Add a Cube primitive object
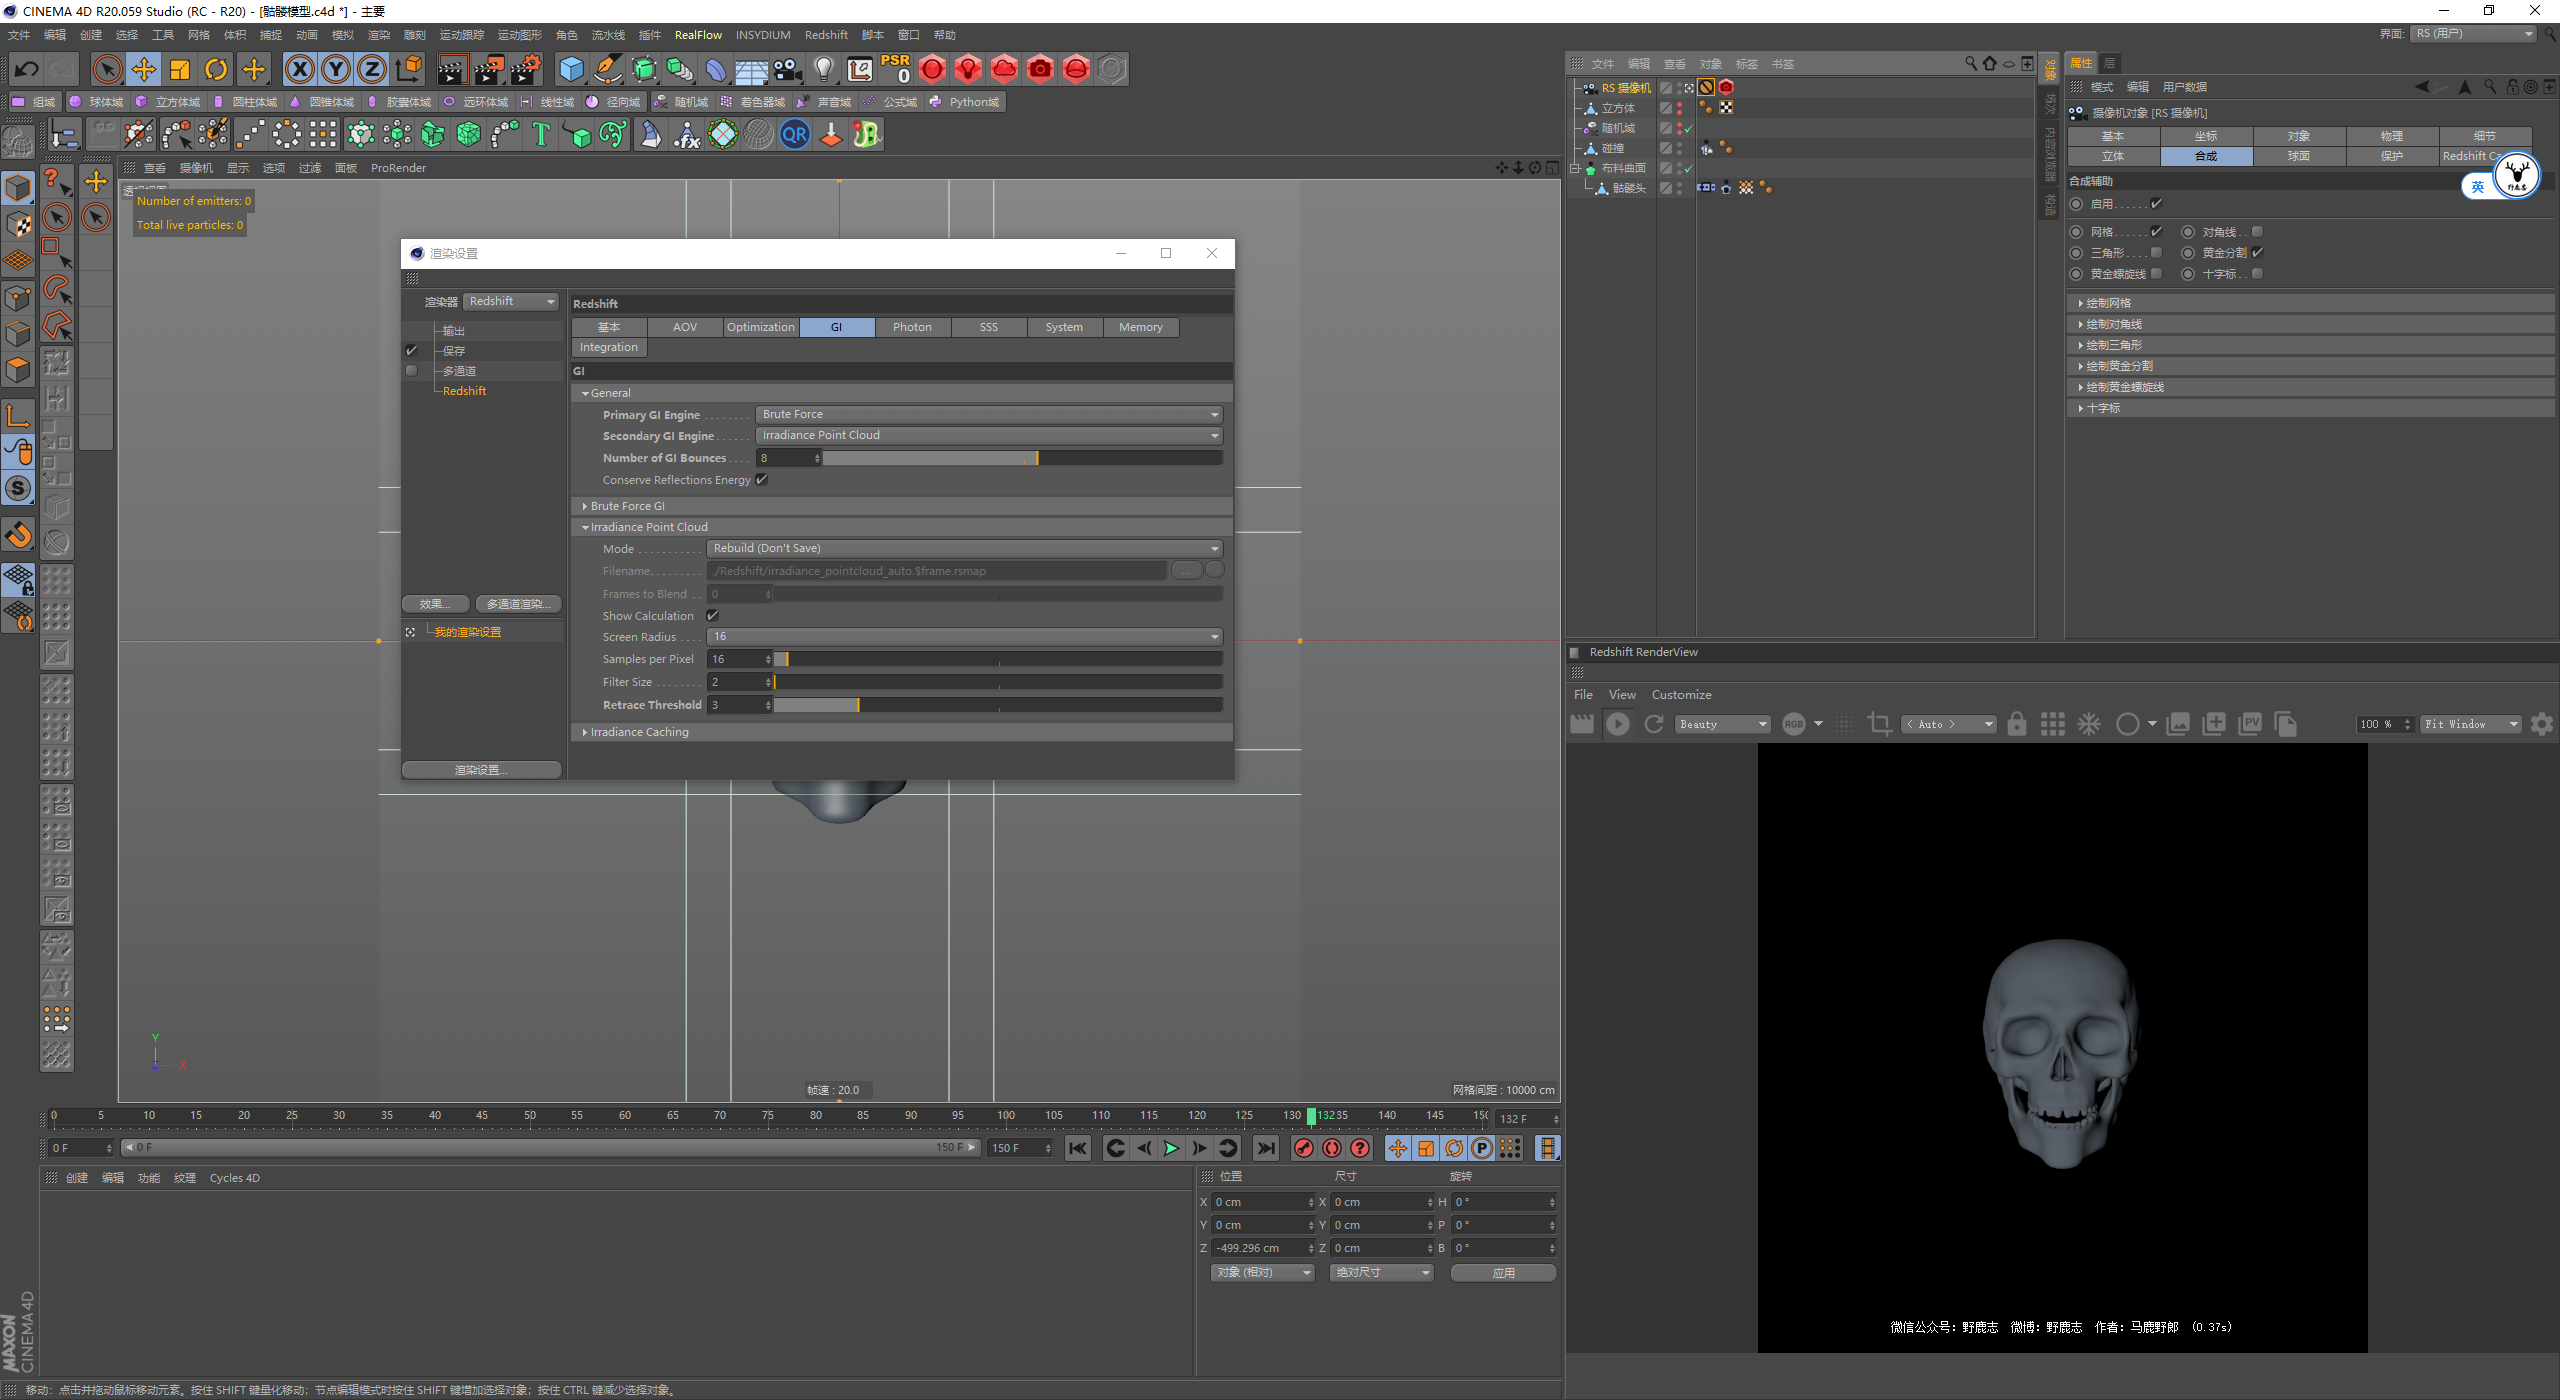The width and height of the screenshot is (2560, 1400). pos(571,69)
